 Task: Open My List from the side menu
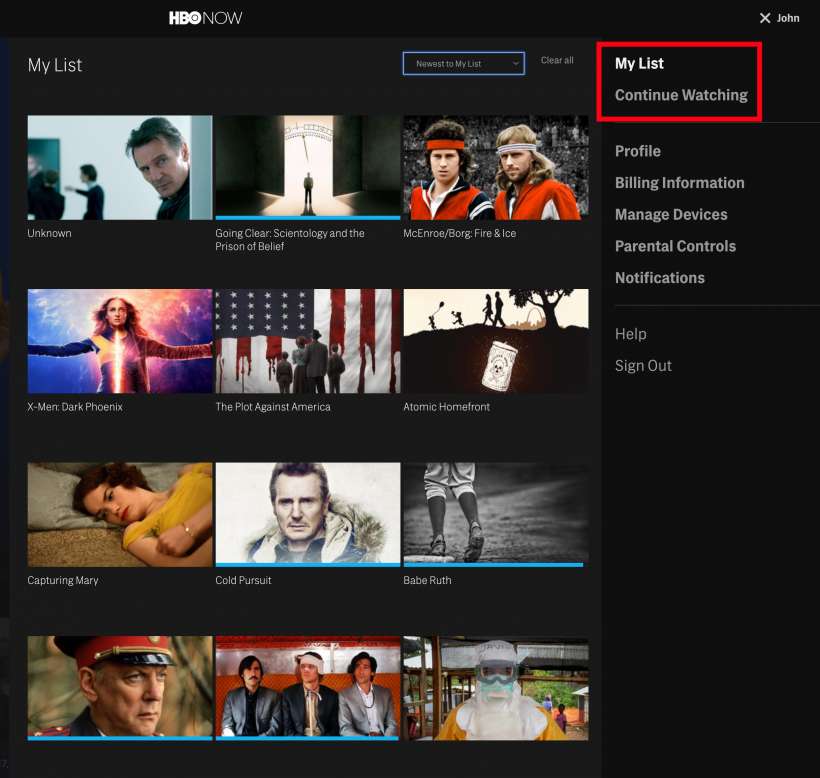pyautogui.click(x=639, y=63)
